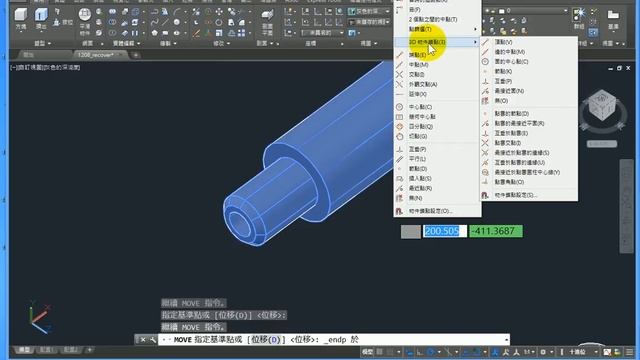Click the workspace switching gear icon
This screenshot has width=640, height=360.
point(543,352)
